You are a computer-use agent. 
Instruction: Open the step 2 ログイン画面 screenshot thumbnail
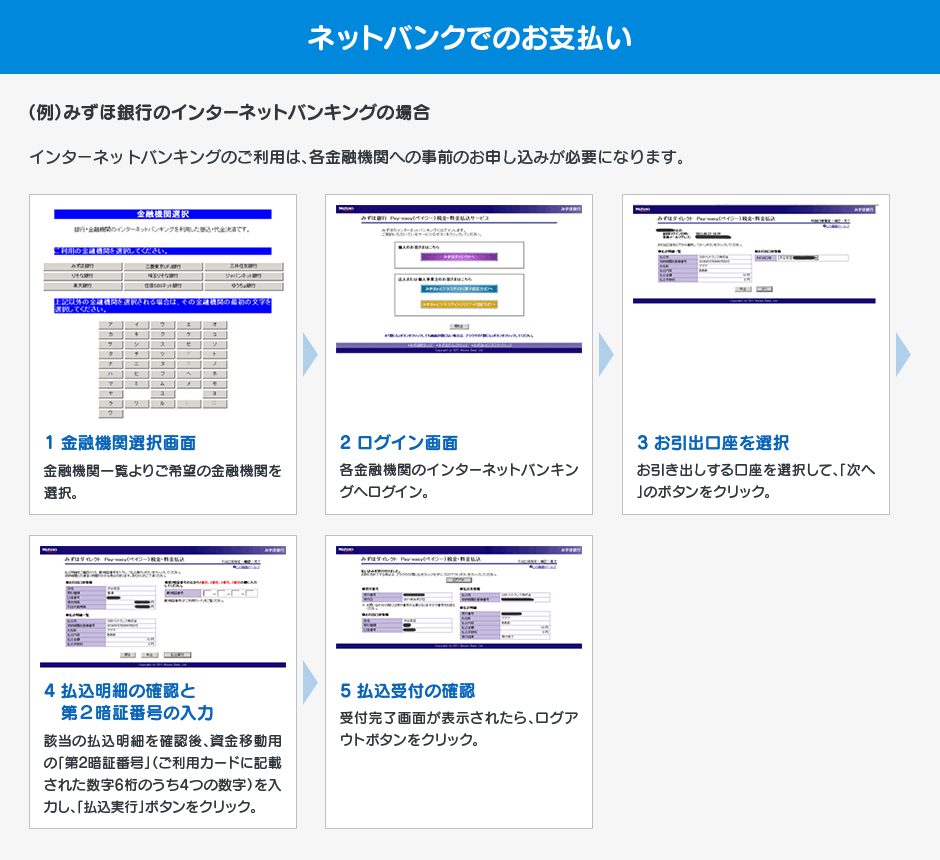pyautogui.click(x=459, y=279)
